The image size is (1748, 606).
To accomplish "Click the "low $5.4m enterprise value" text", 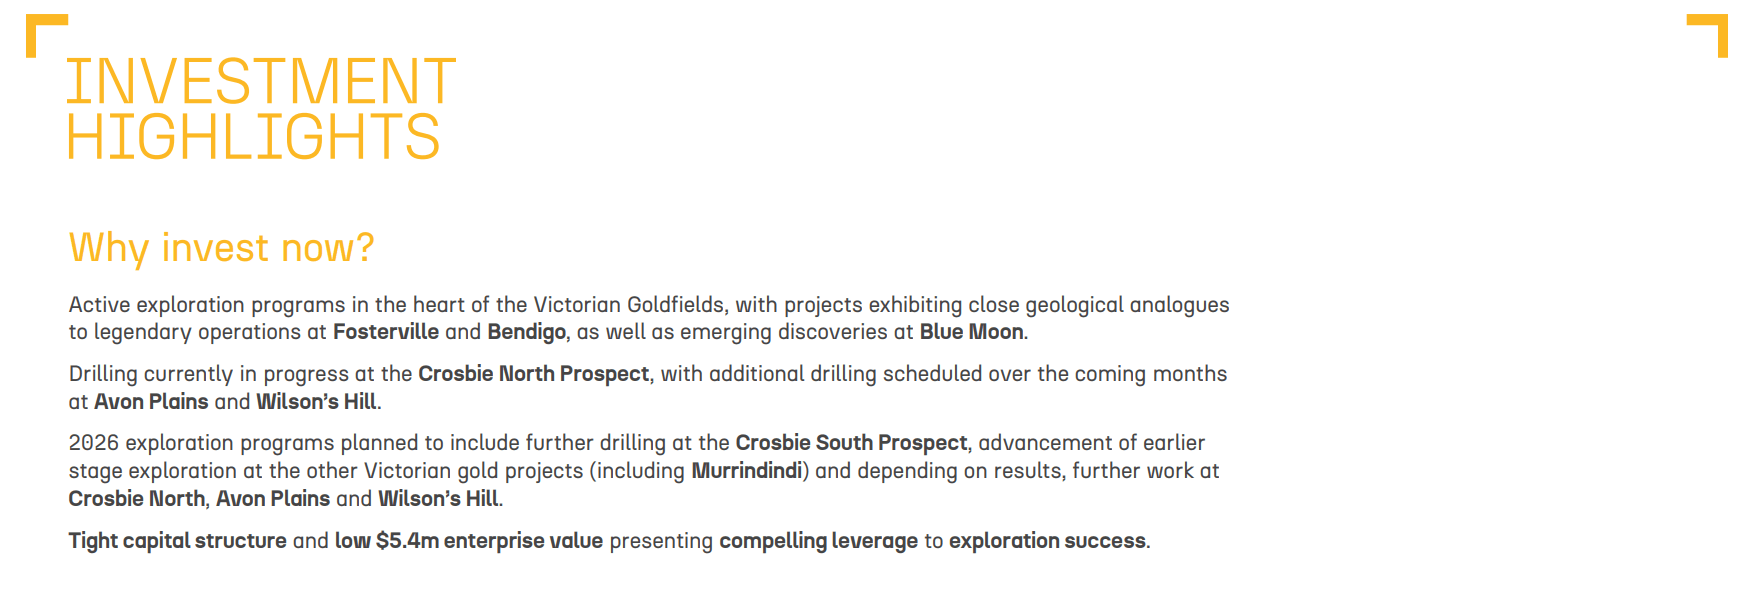I will [x=468, y=541].
